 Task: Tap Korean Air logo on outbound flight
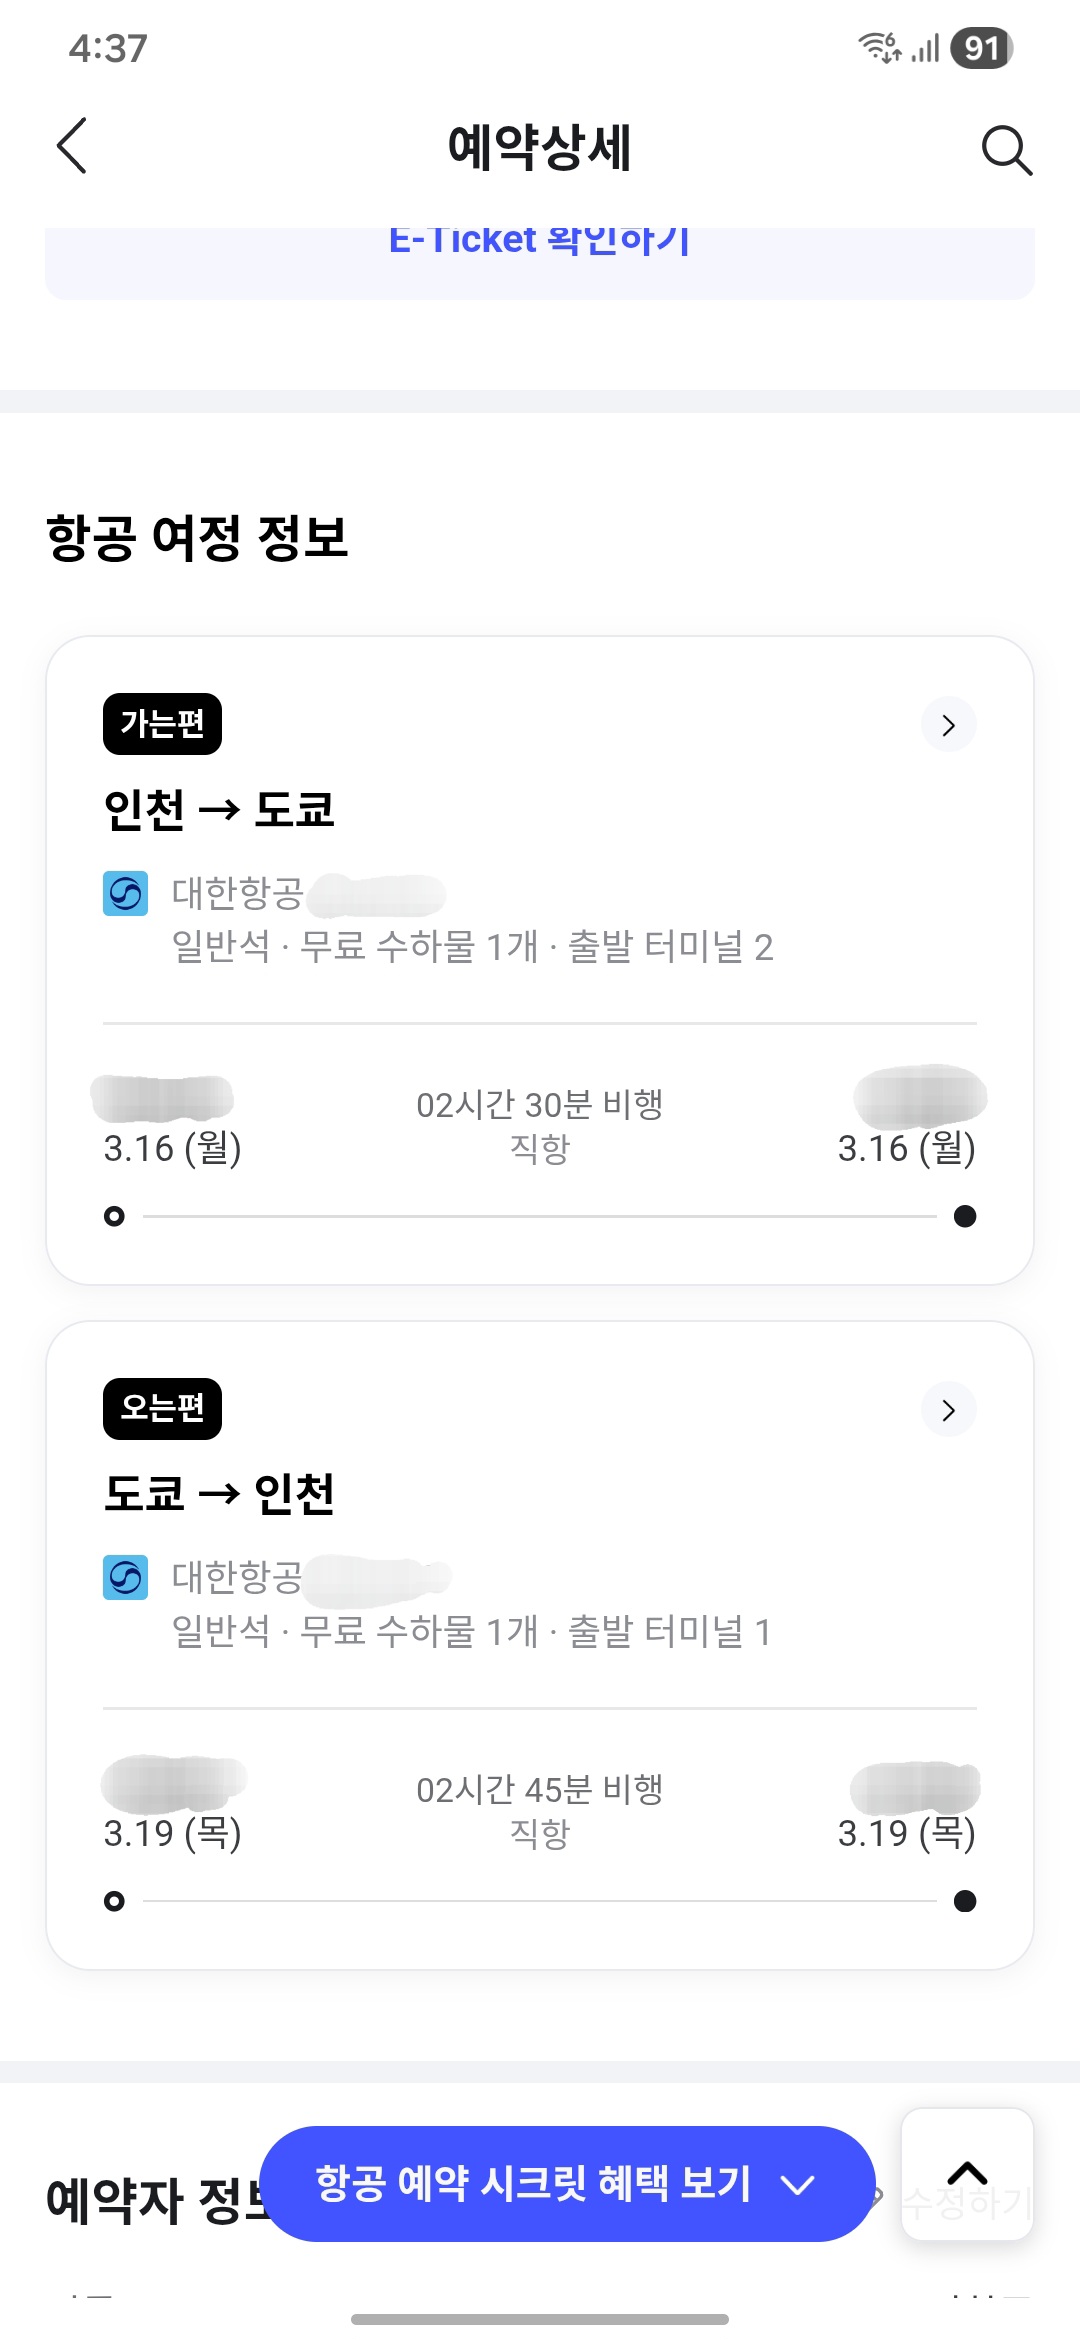click(x=125, y=894)
